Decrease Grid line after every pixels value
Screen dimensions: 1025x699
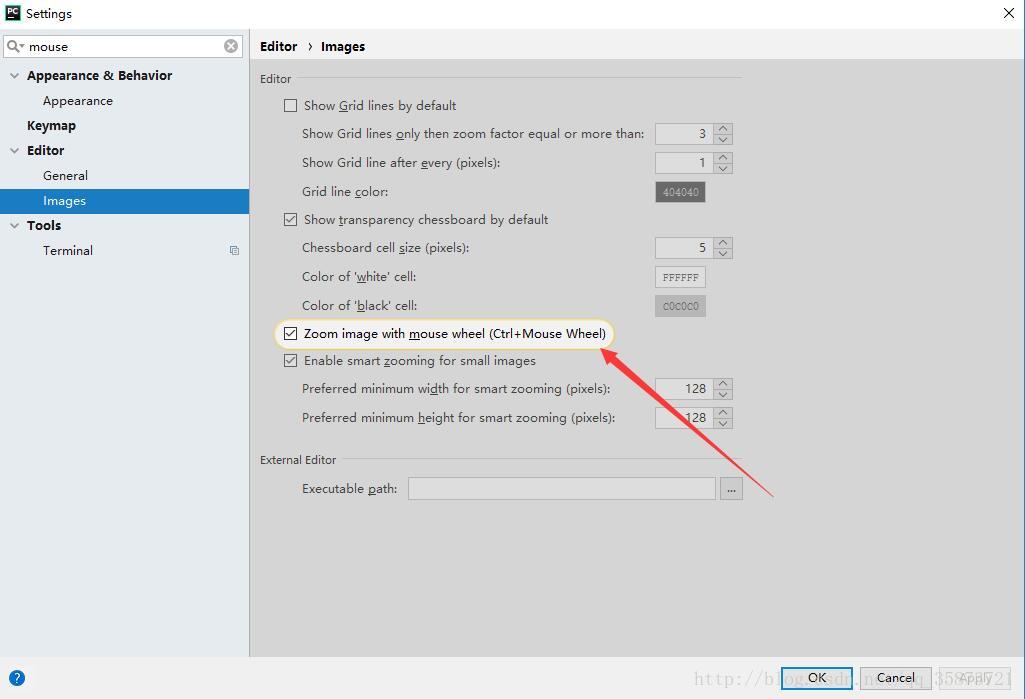pos(723,168)
